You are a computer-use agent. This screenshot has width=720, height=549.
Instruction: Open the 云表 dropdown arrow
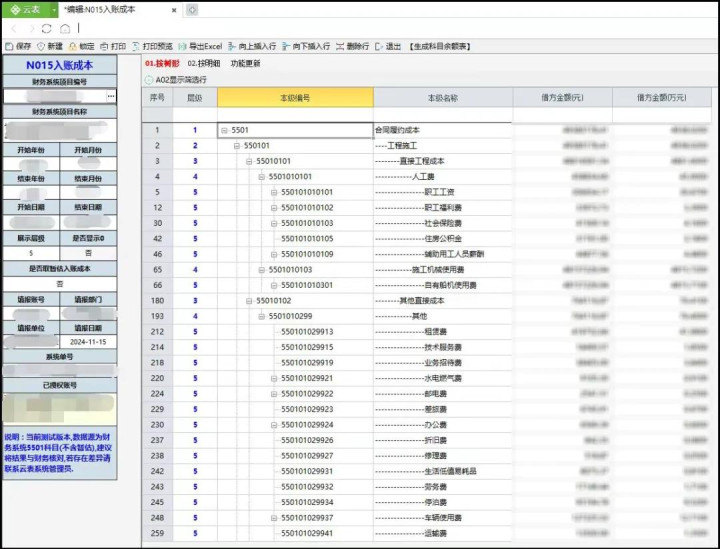pos(54,9)
